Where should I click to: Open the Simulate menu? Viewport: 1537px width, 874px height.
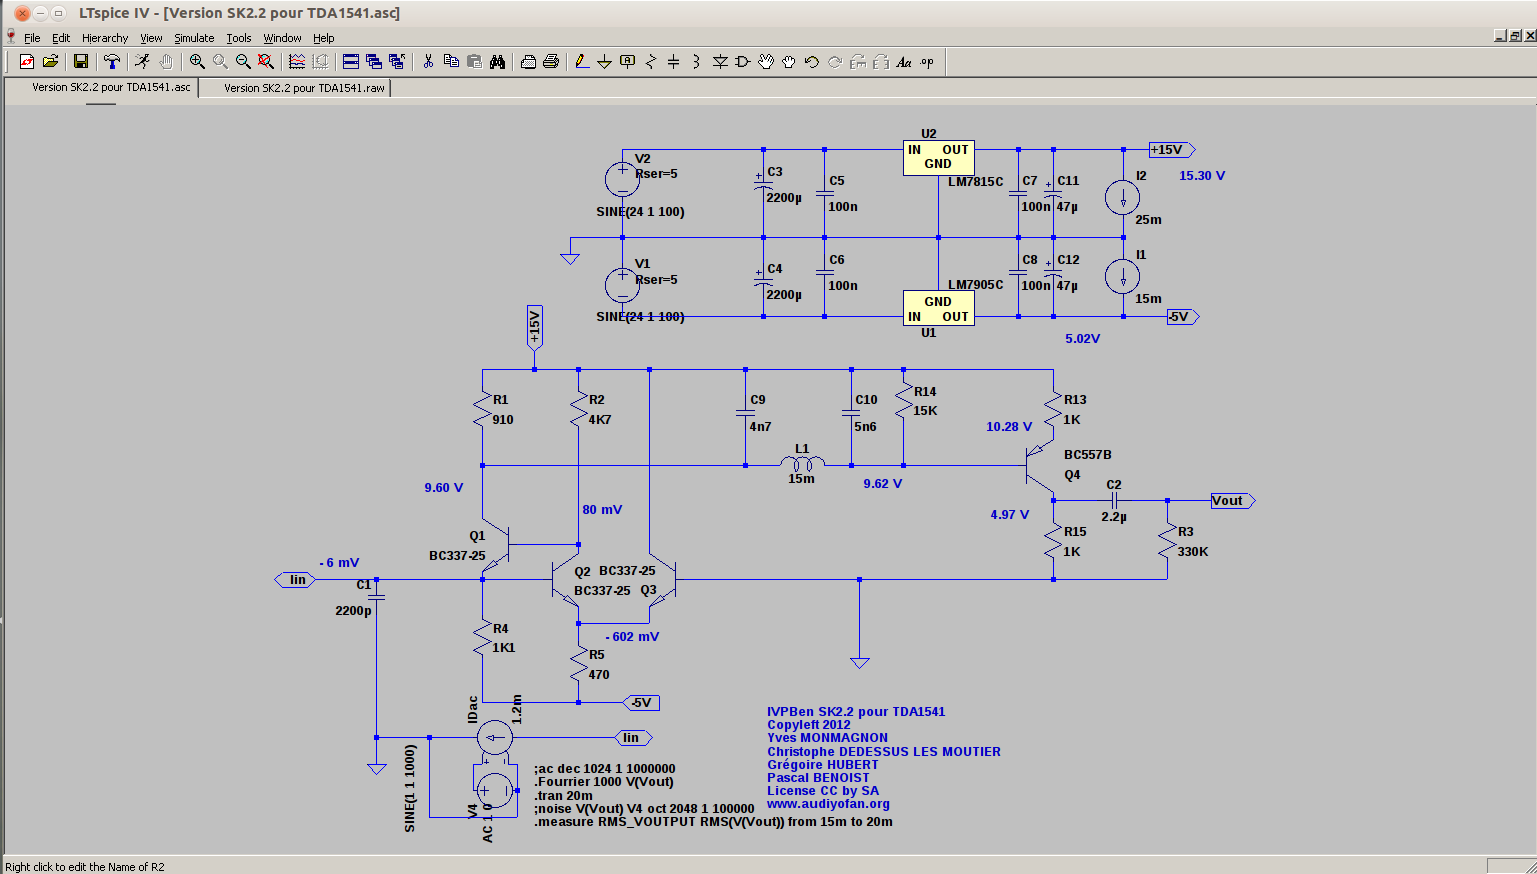coord(194,38)
